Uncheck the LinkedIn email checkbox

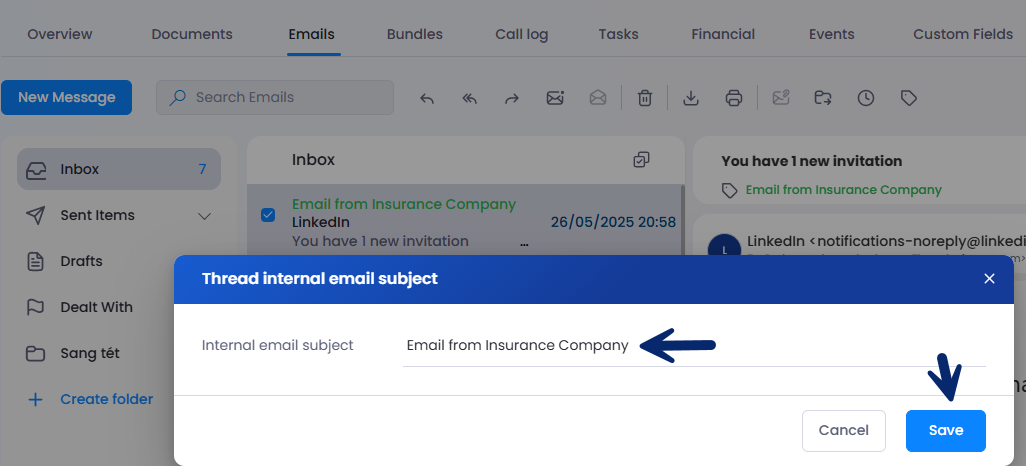(x=268, y=215)
